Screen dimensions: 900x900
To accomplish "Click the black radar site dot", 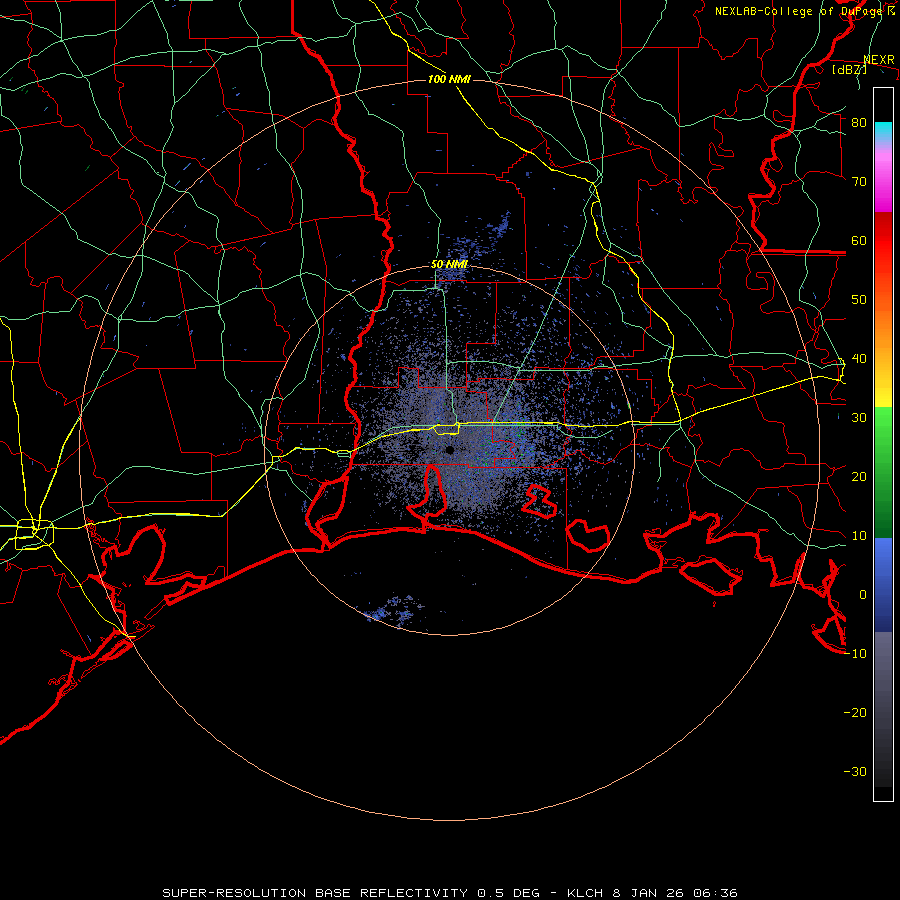I will point(450,450).
